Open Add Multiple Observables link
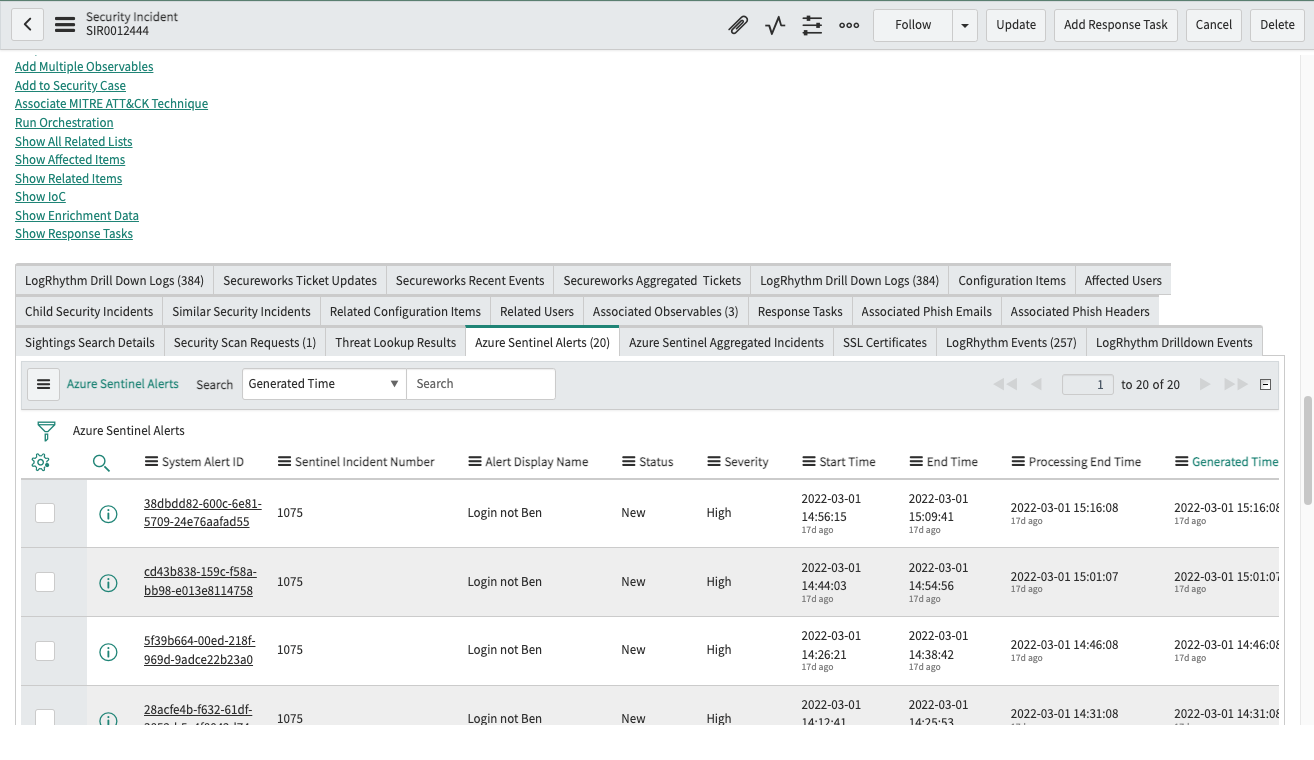 click(x=84, y=67)
